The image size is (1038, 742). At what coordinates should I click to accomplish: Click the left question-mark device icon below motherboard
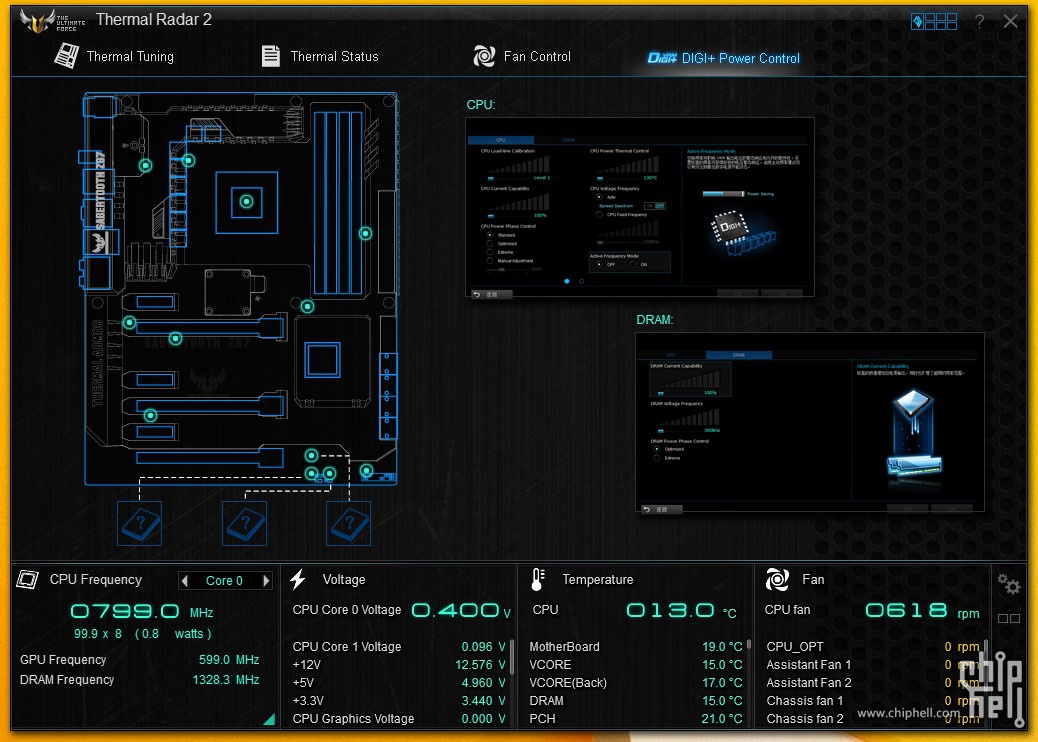coord(139,524)
